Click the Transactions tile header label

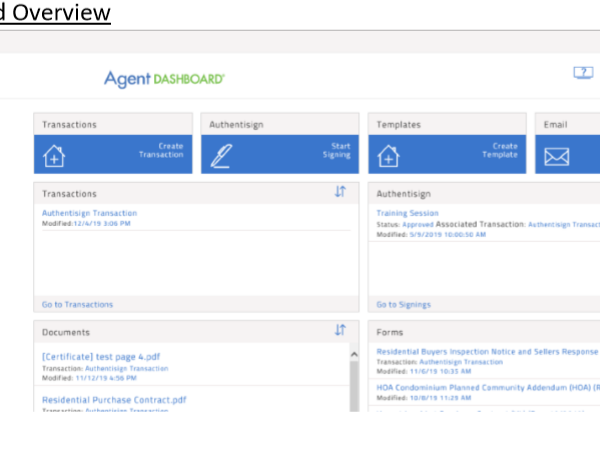point(69,125)
